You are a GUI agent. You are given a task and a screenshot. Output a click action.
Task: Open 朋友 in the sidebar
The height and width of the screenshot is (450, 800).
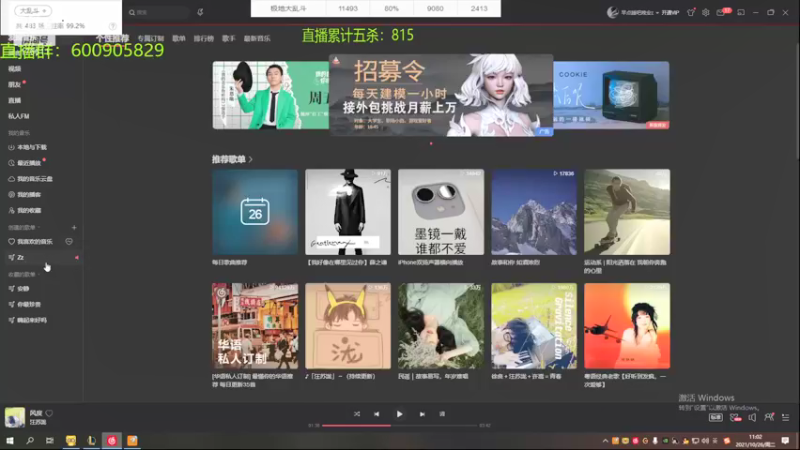point(15,84)
